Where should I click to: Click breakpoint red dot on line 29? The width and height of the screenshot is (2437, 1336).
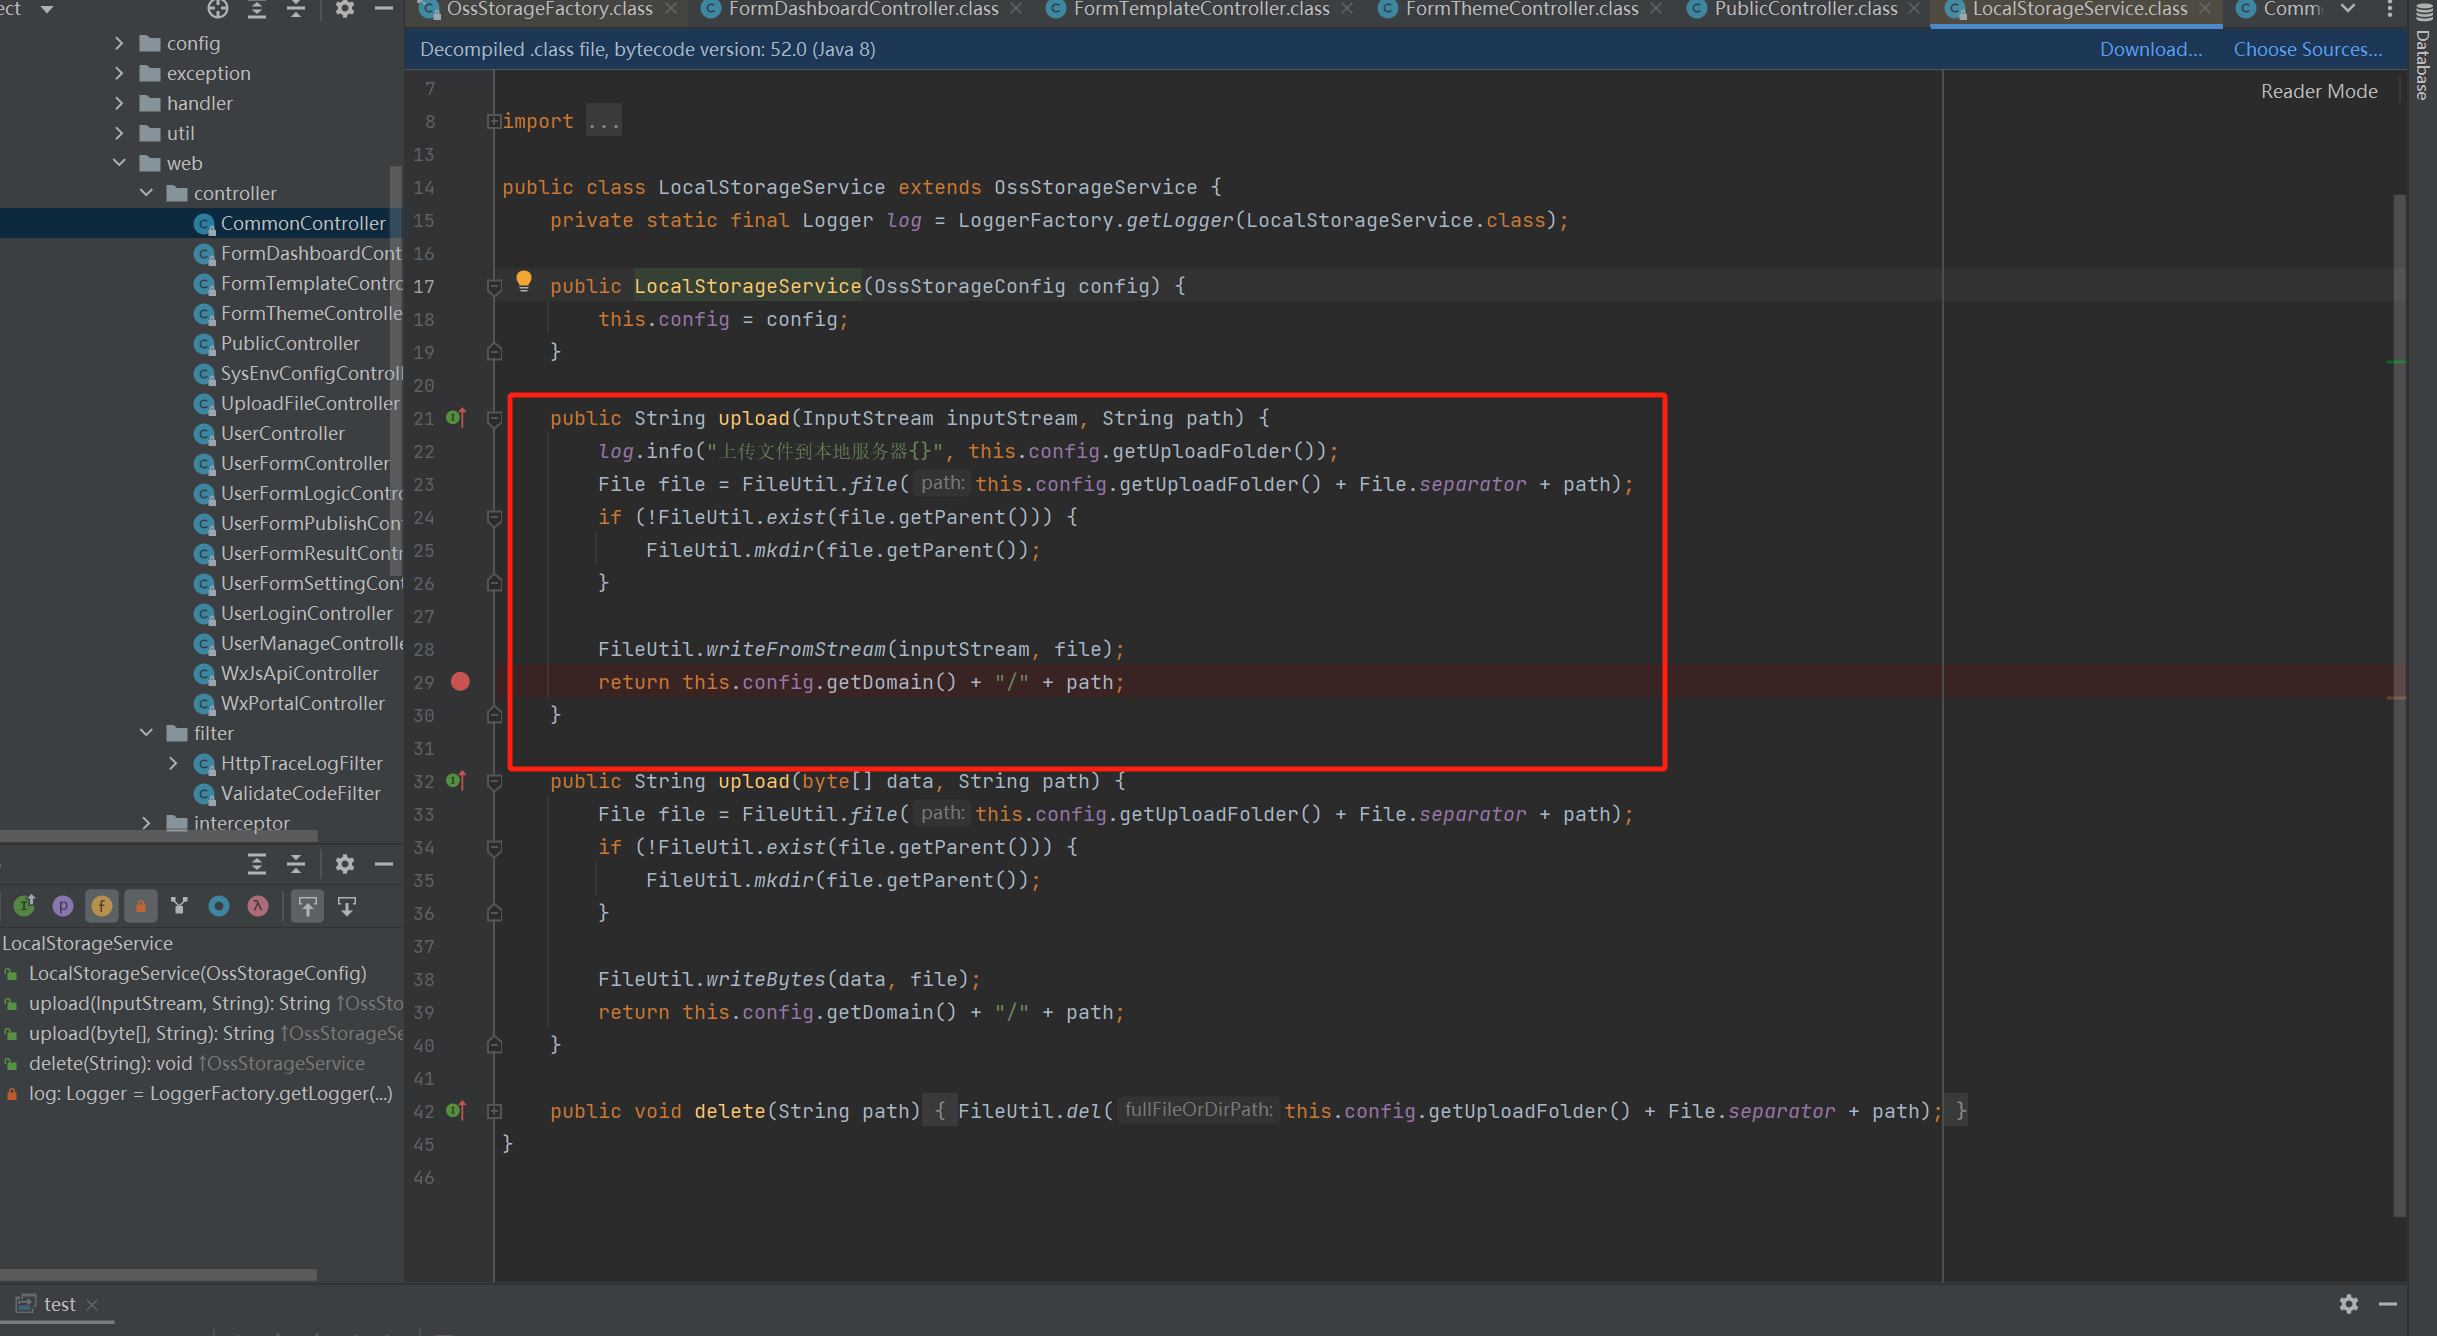click(x=460, y=682)
